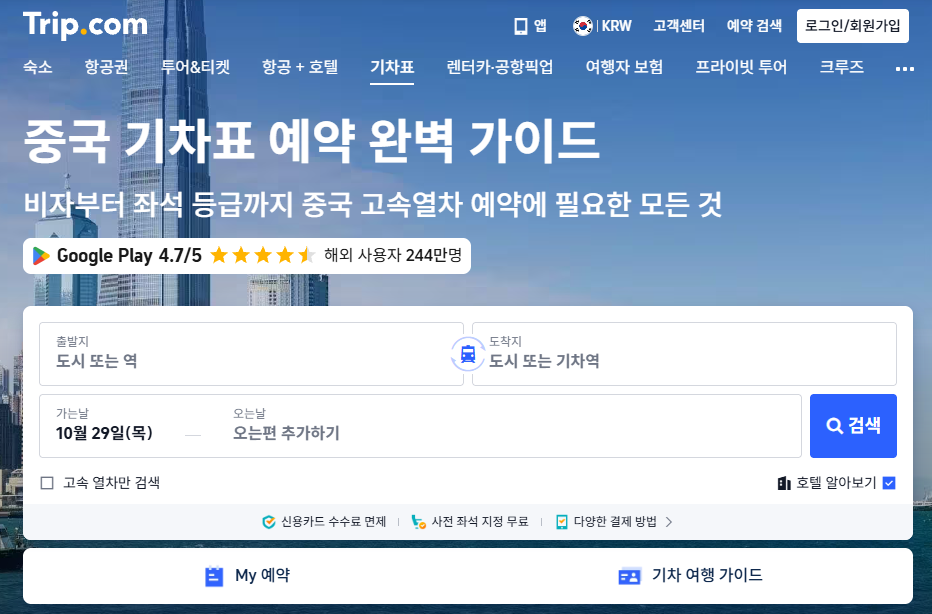Open the 렌터카·공항픽업 tab
This screenshot has height=614, width=932.
(499, 67)
